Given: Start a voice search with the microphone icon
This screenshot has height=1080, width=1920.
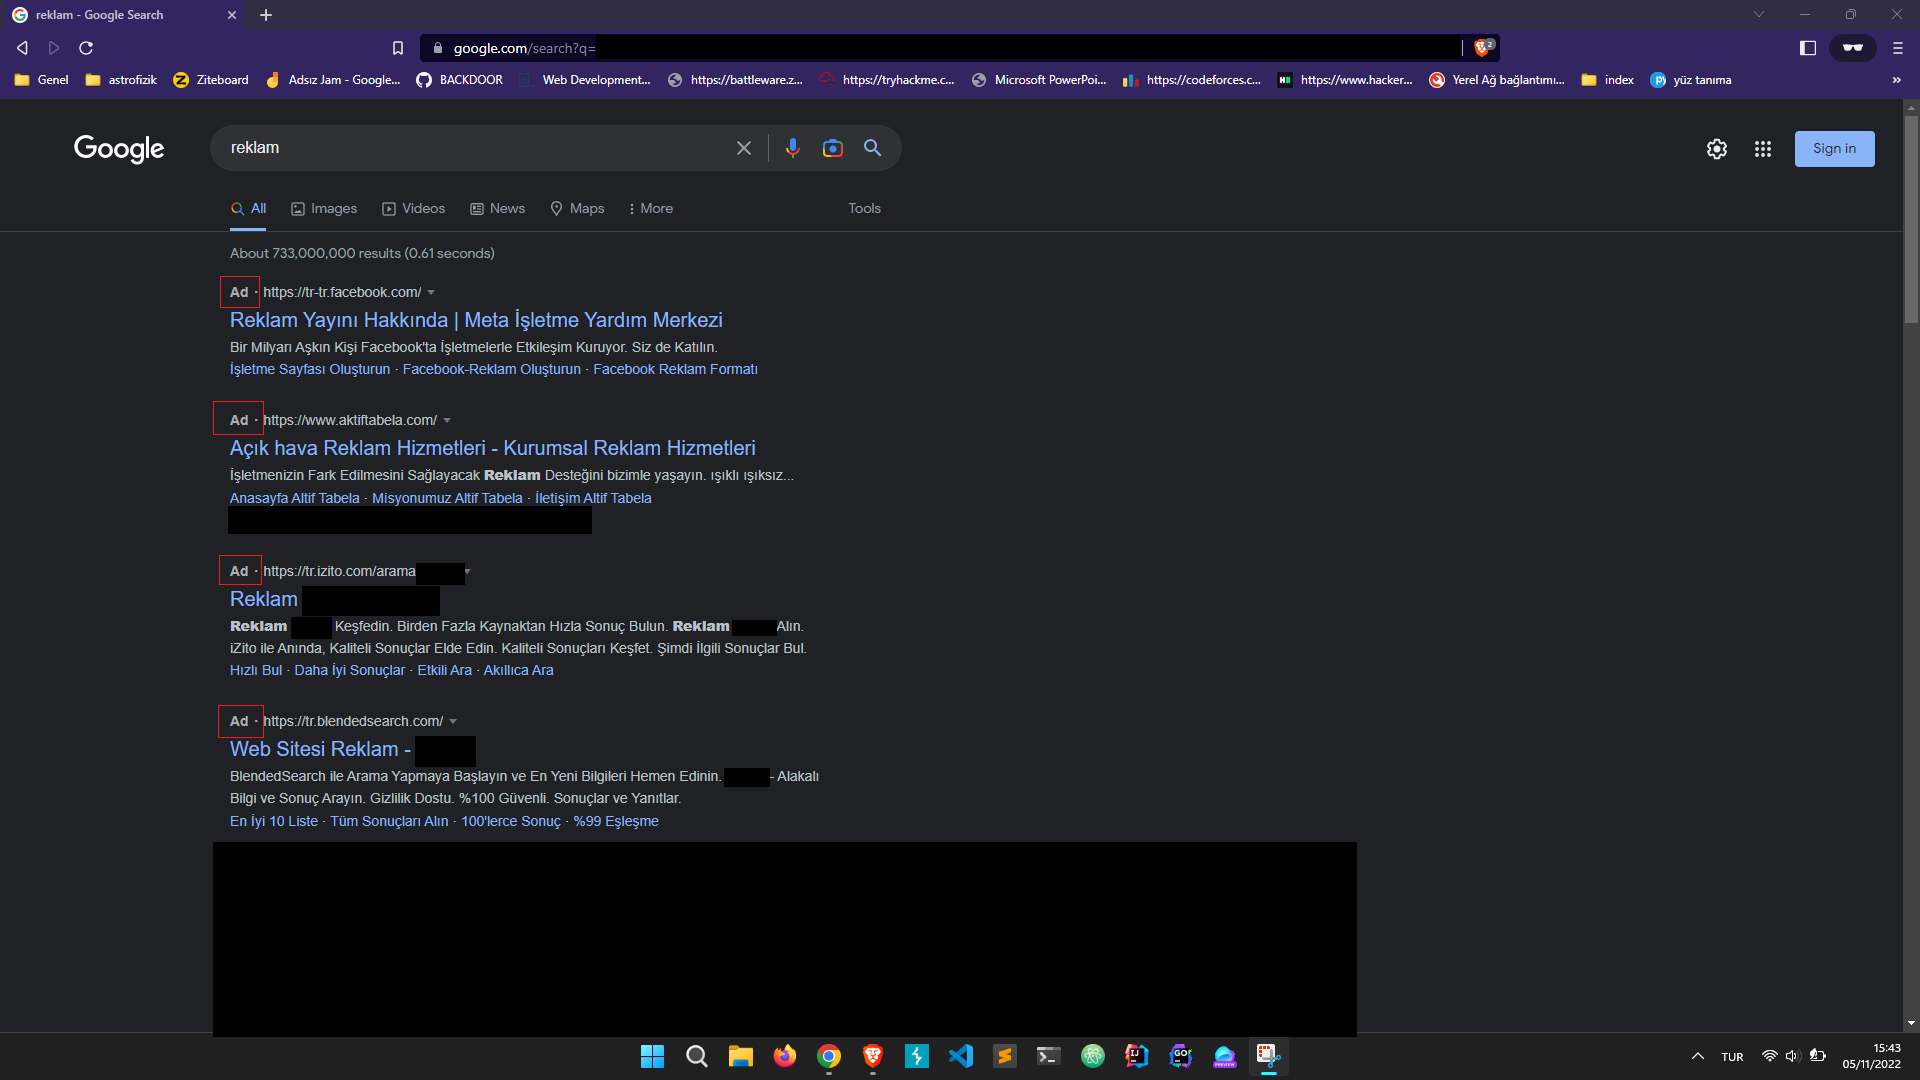Looking at the screenshot, I should [x=793, y=147].
